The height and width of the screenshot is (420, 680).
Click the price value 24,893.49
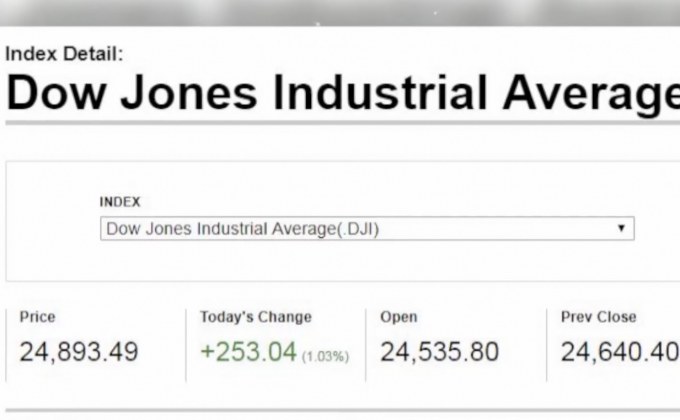[79, 352]
